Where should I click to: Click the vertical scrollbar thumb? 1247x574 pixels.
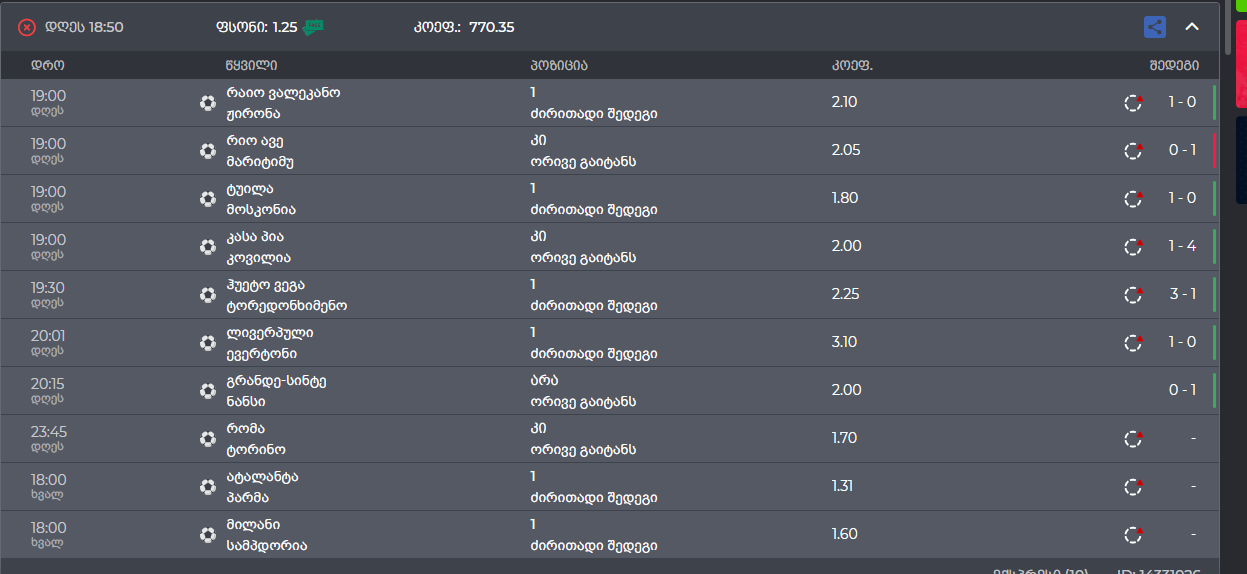point(1229,28)
